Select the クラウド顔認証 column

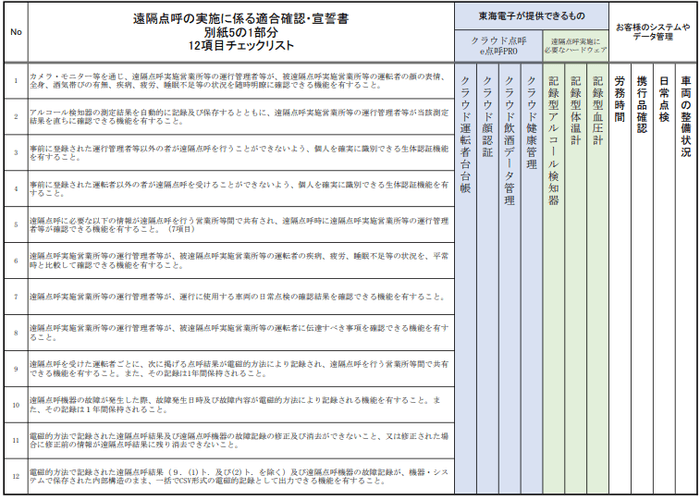488,278
